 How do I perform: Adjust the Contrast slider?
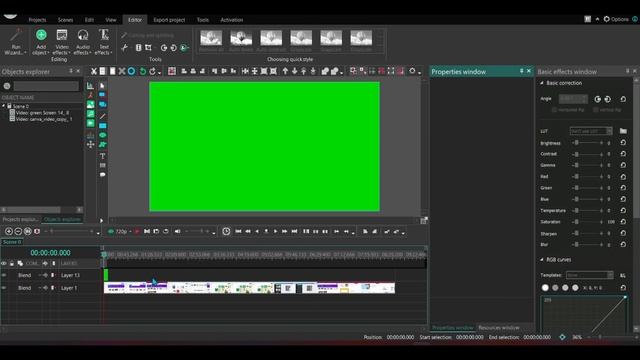(588, 154)
